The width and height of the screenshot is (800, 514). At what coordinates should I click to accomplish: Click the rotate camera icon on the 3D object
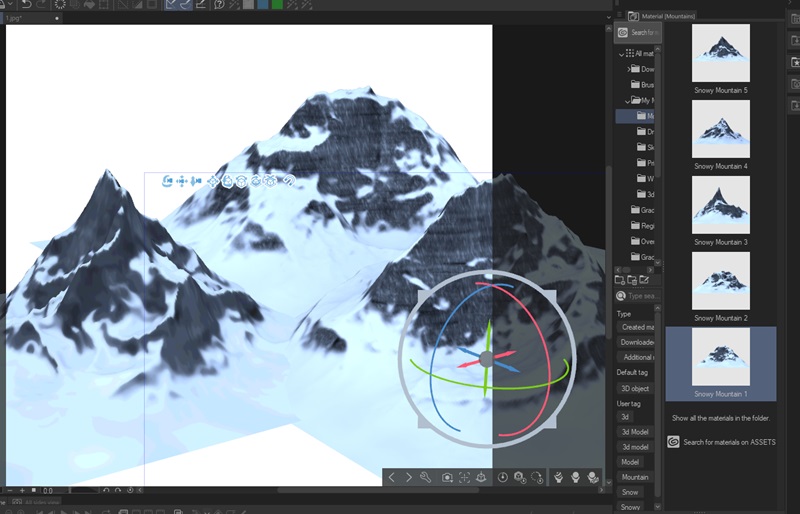(x=167, y=181)
